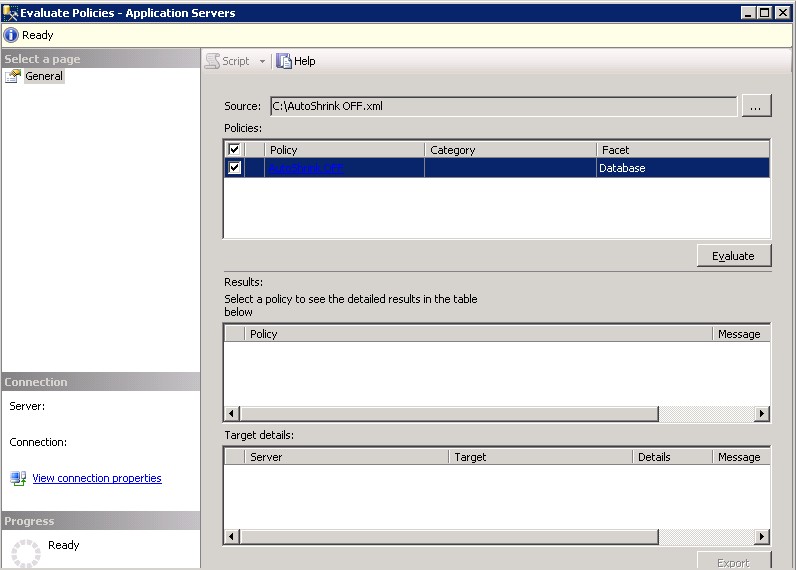This screenshot has height=570, width=796.
Task: Open View connection properties link
Action: pos(97,478)
